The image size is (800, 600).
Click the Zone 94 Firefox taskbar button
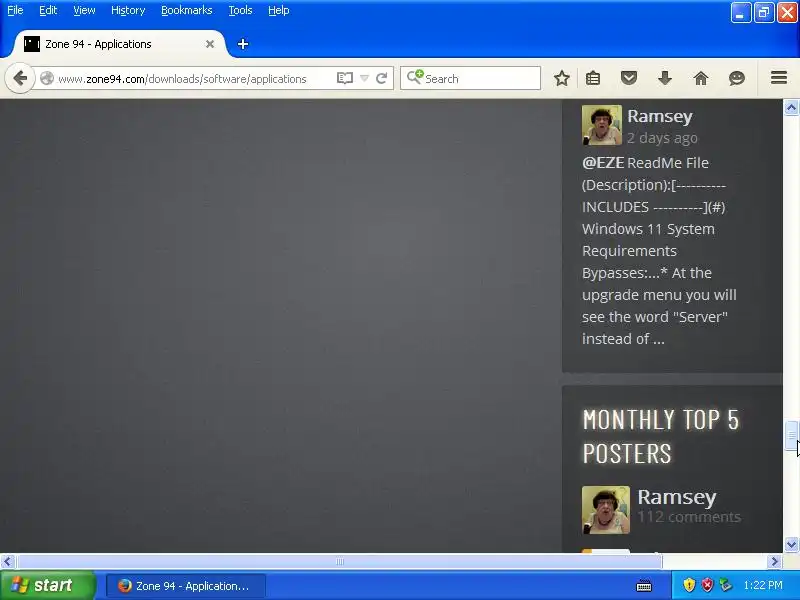(186, 586)
